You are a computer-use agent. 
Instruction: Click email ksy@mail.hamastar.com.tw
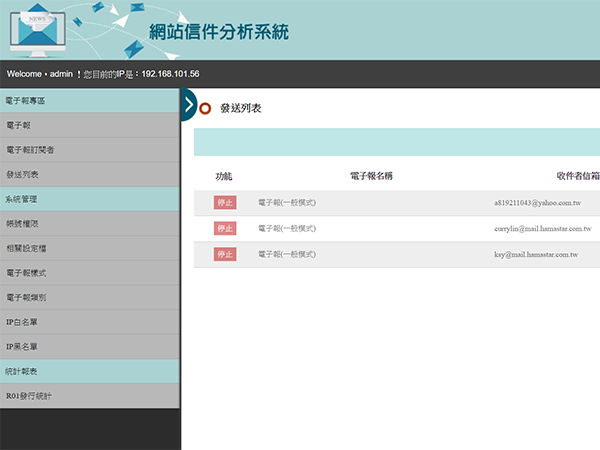coord(536,254)
